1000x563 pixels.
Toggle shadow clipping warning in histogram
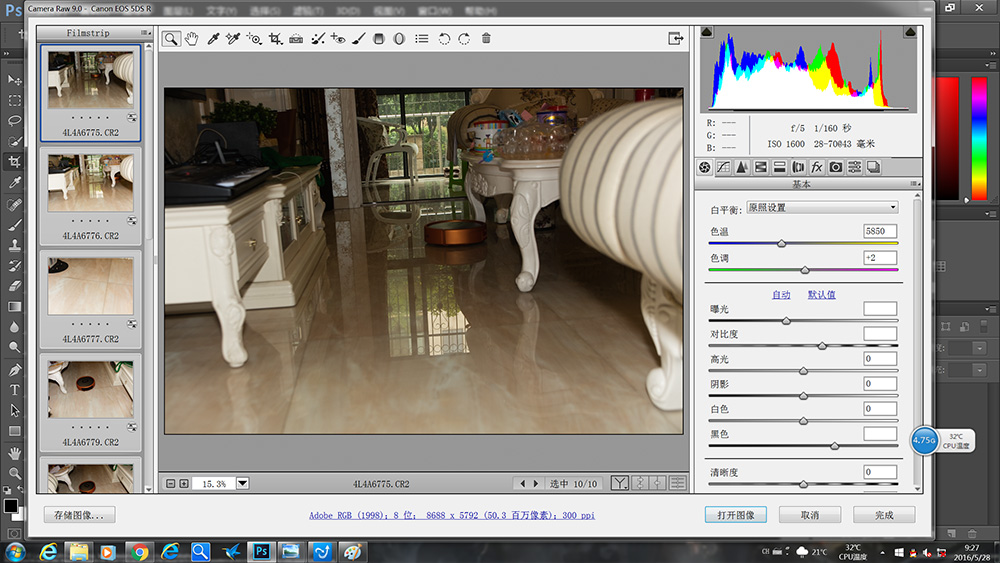tap(707, 33)
